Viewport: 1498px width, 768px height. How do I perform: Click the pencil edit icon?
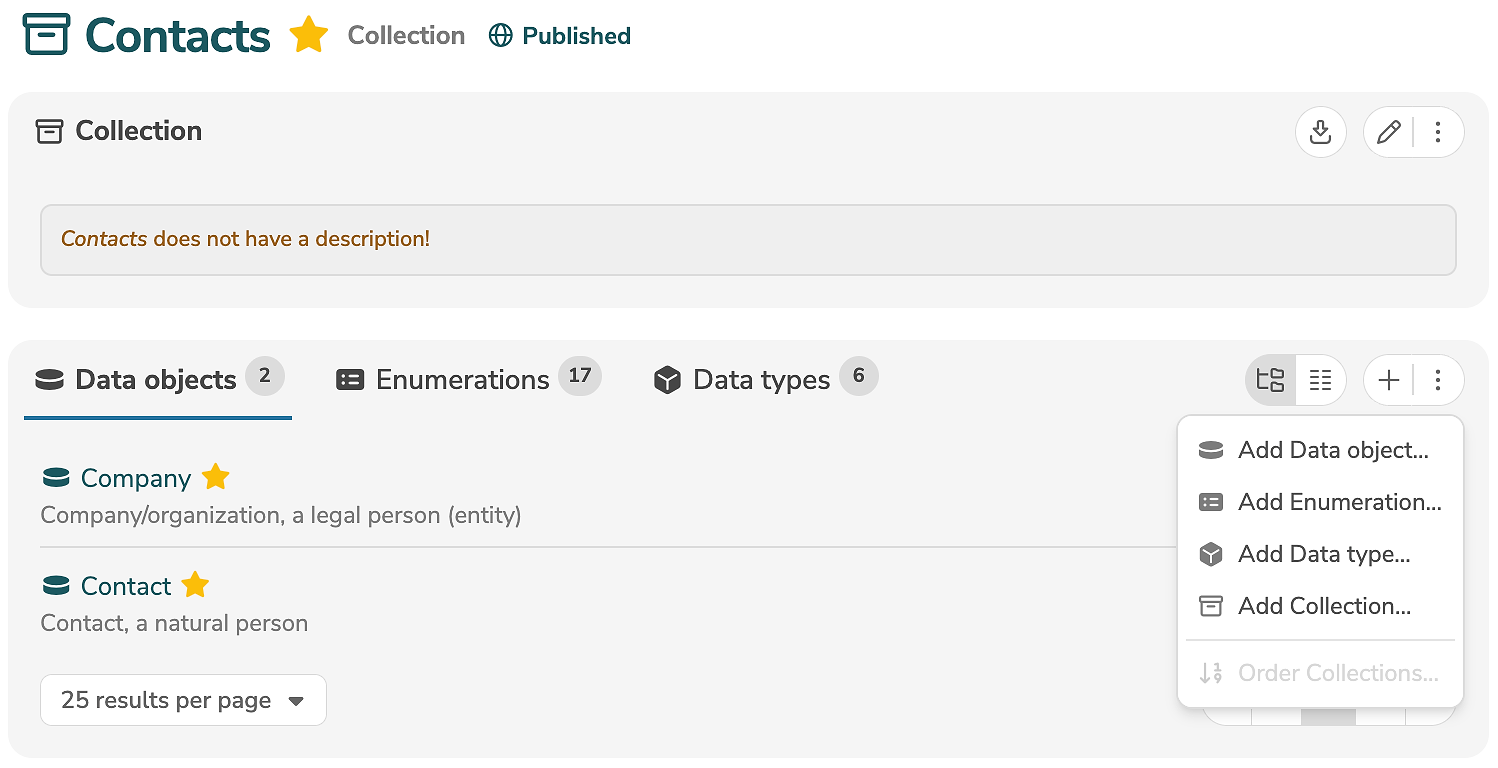pos(1388,132)
